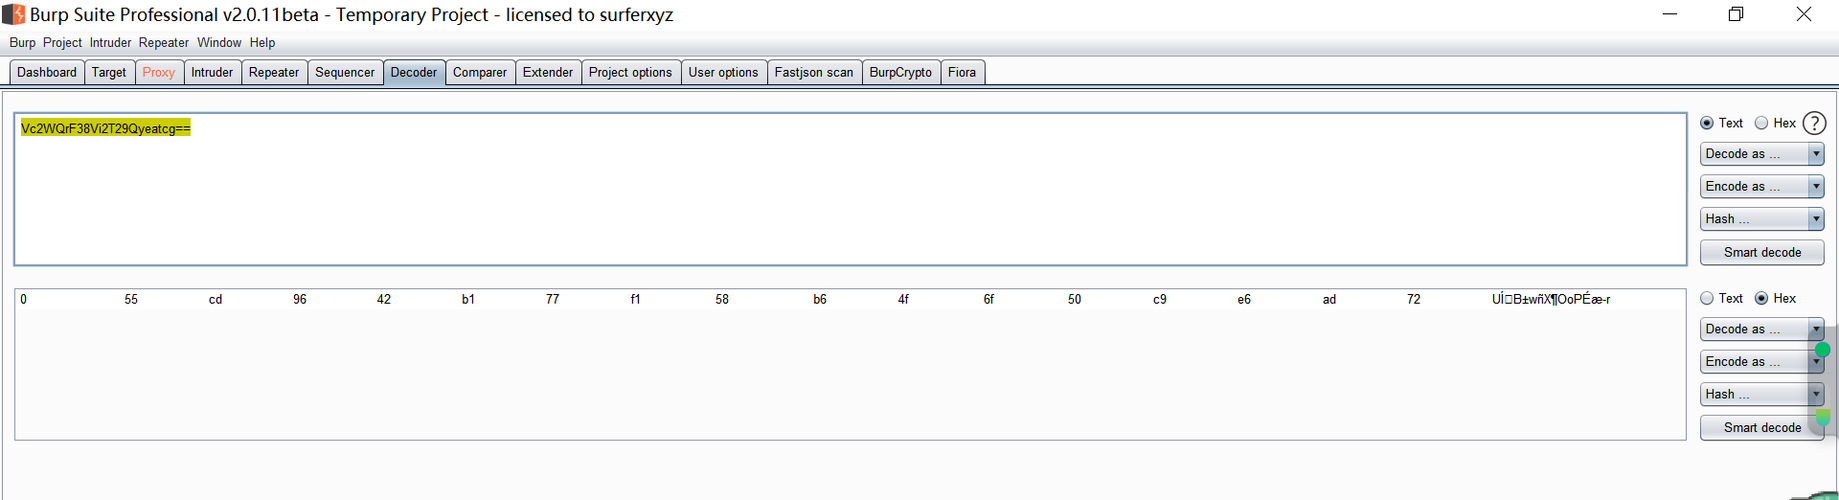
Task: Click hex cell '58' in output row
Action: pyautogui.click(x=722, y=299)
